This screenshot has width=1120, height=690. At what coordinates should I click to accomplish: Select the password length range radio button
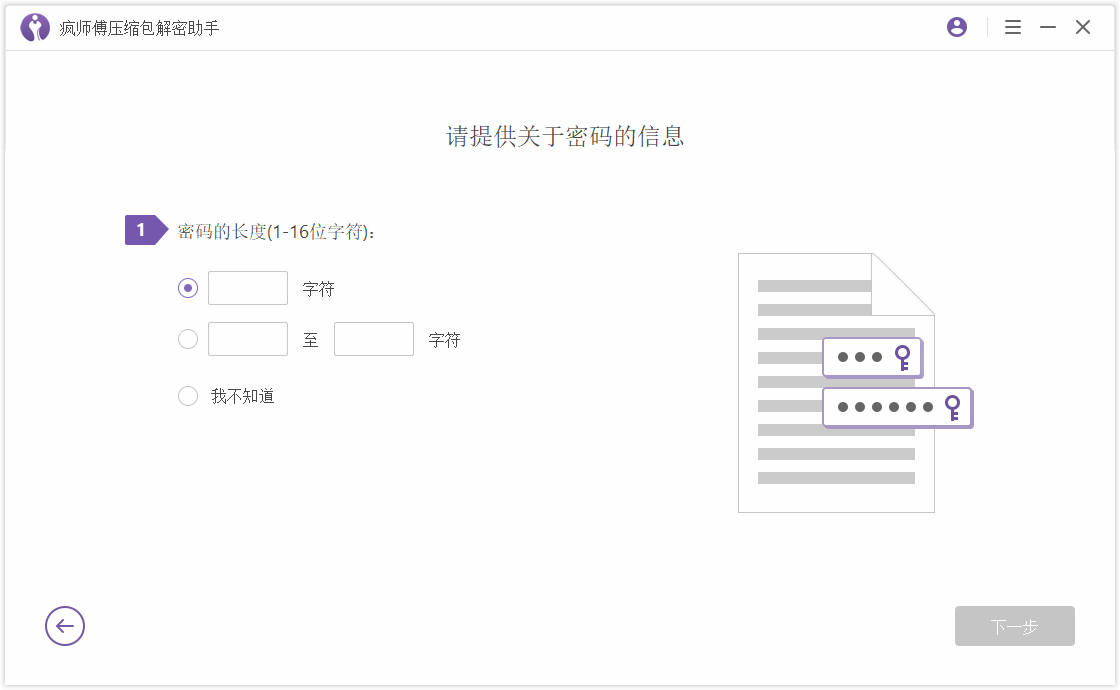[x=188, y=339]
